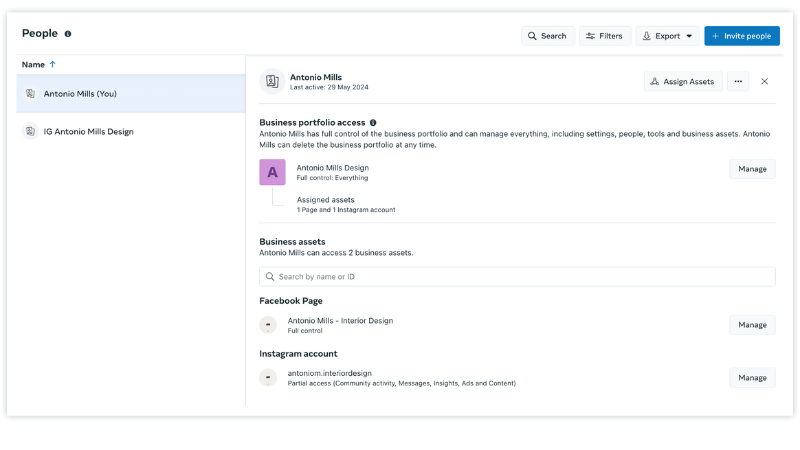Open the Search button
The width and height of the screenshot is (800, 450).
click(x=547, y=36)
